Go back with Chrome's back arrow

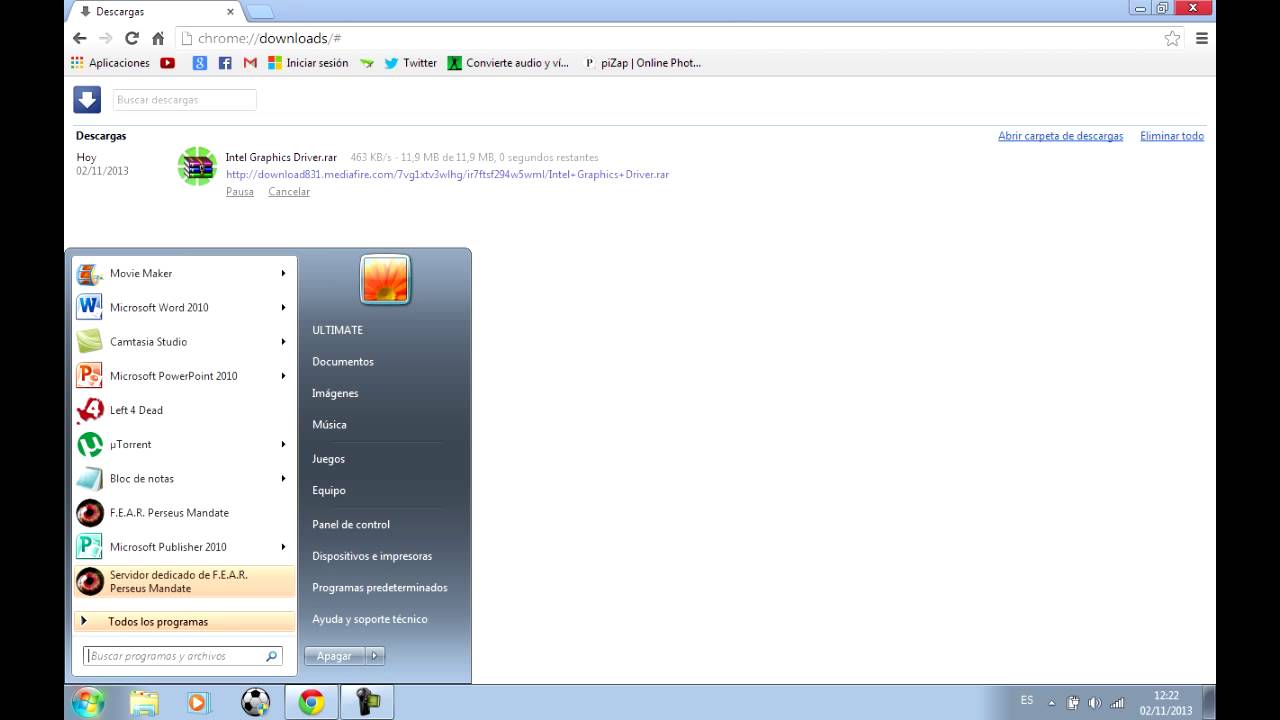pos(80,38)
